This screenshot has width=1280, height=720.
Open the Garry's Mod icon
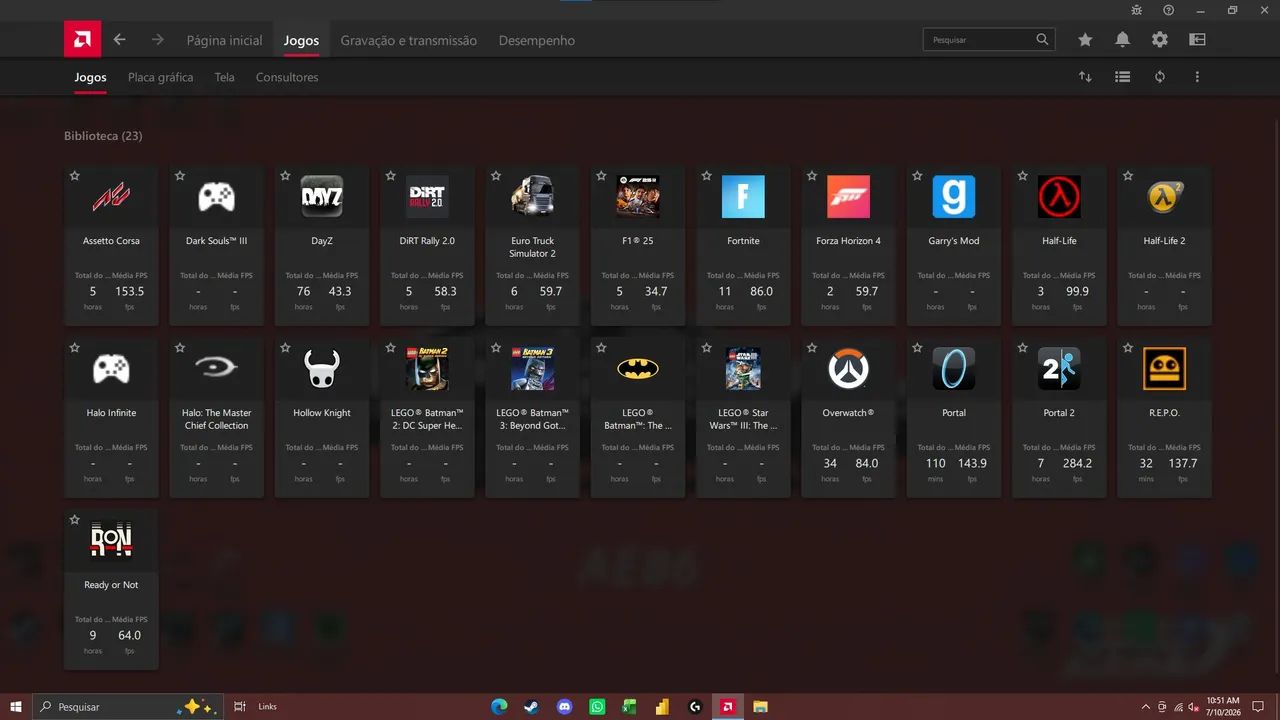click(954, 197)
